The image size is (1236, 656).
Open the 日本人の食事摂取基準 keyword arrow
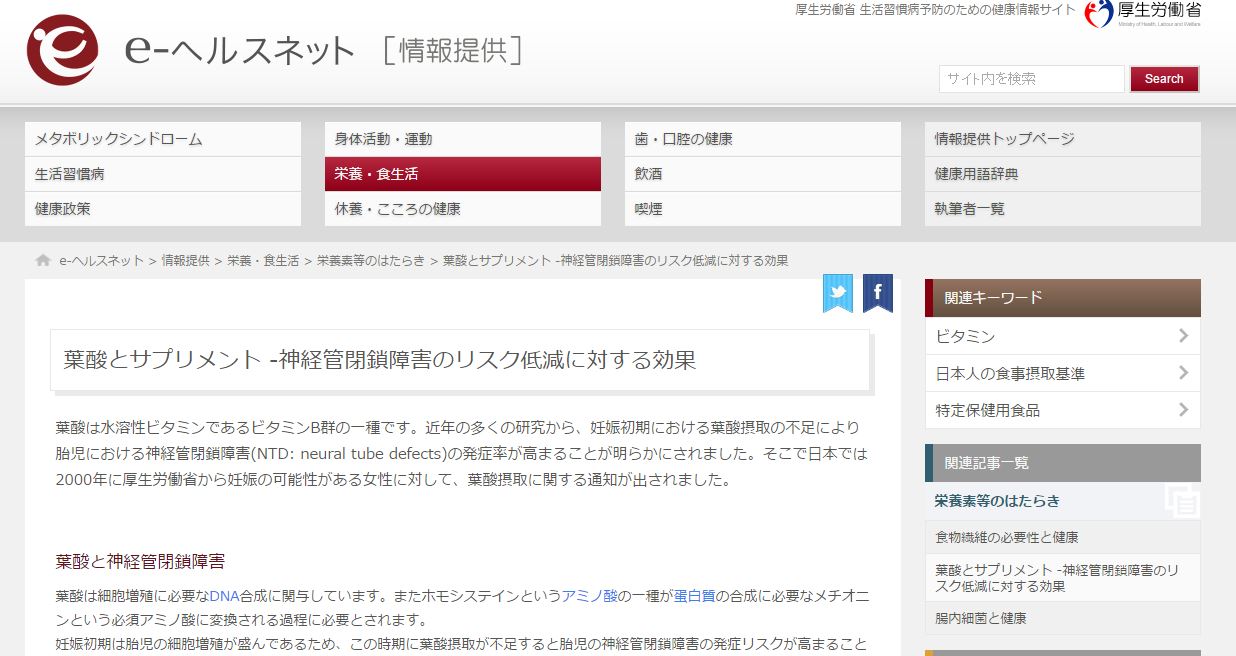(x=1183, y=373)
